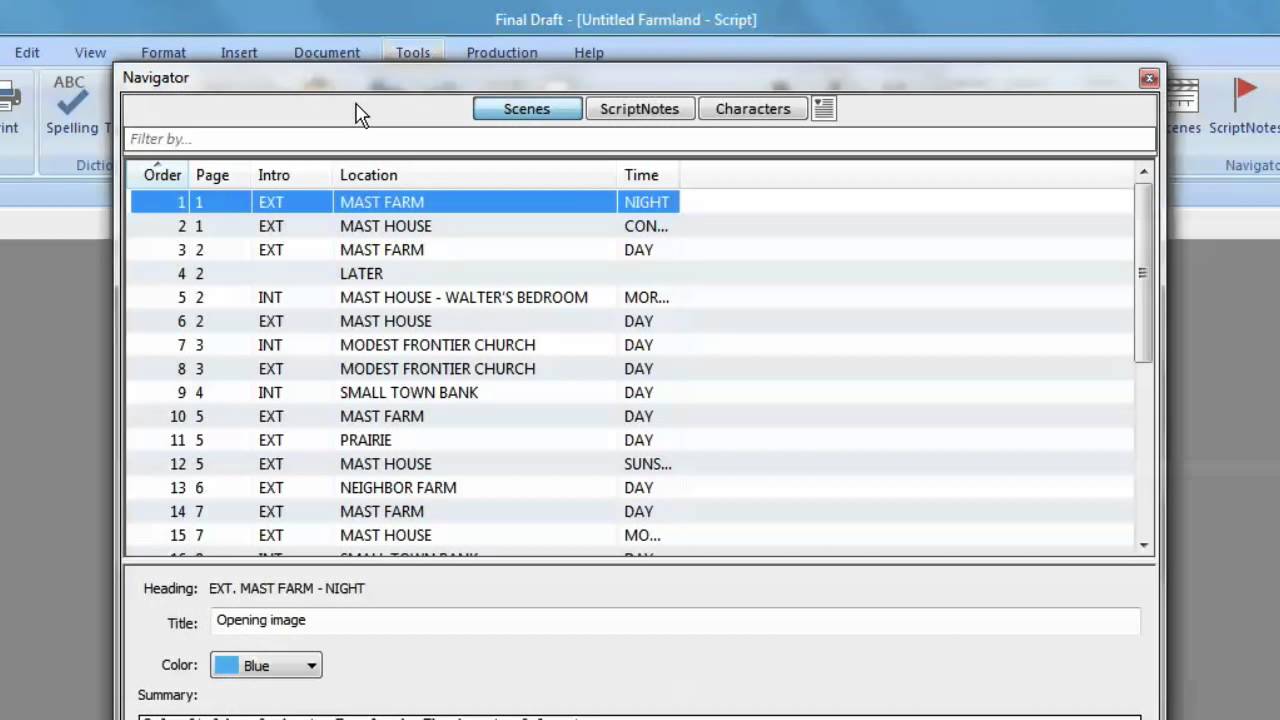The image size is (1280, 720).
Task: Open the Format menu
Action: tap(163, 53)
